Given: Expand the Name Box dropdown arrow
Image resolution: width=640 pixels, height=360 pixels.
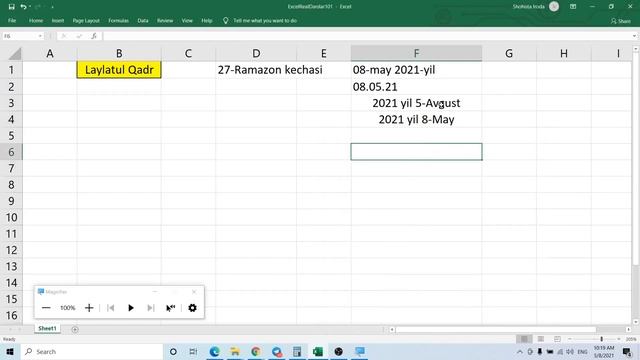Looking at the screenshot, I should [x=40, y=36].
